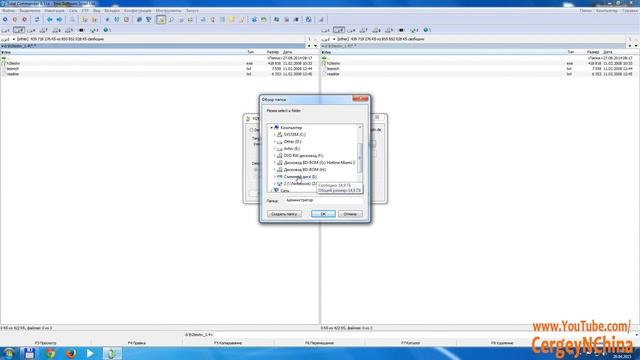Viewport: 640px width, 360px height.
Task: Expand Other (D:) node arrow
Action: click(275, 142)
